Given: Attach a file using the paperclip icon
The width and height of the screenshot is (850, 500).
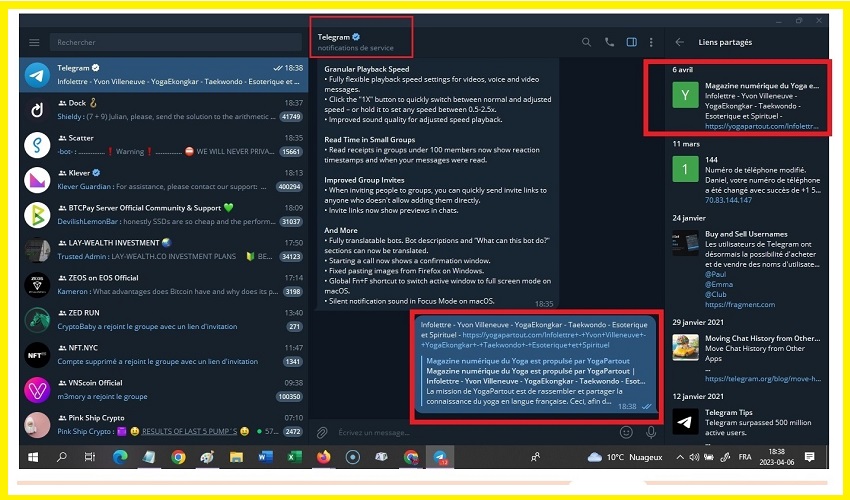Looking at the screenshot, I should [x=322, y=432].
